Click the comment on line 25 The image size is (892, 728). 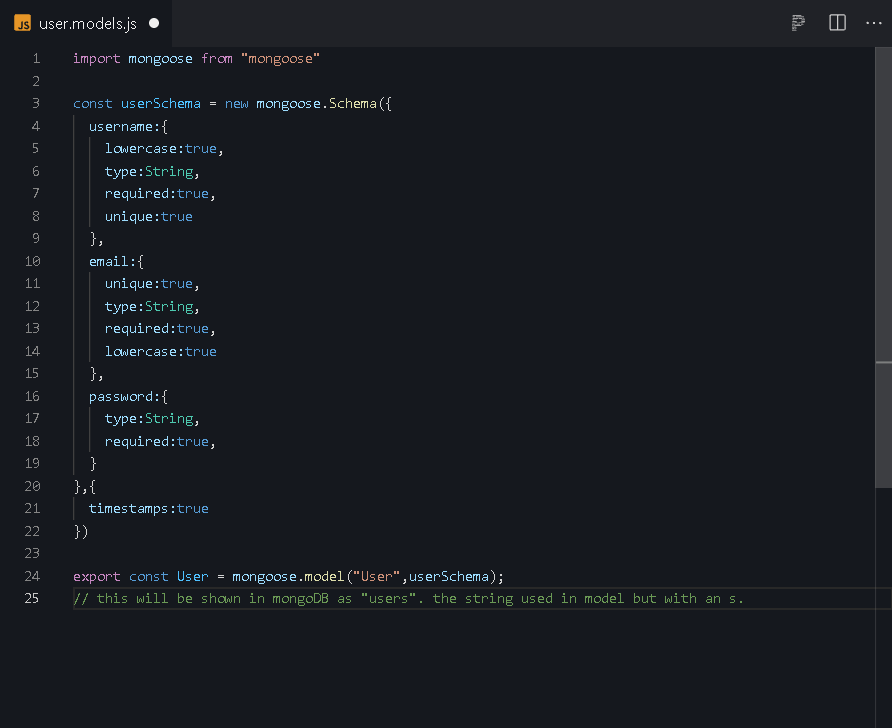408,598
